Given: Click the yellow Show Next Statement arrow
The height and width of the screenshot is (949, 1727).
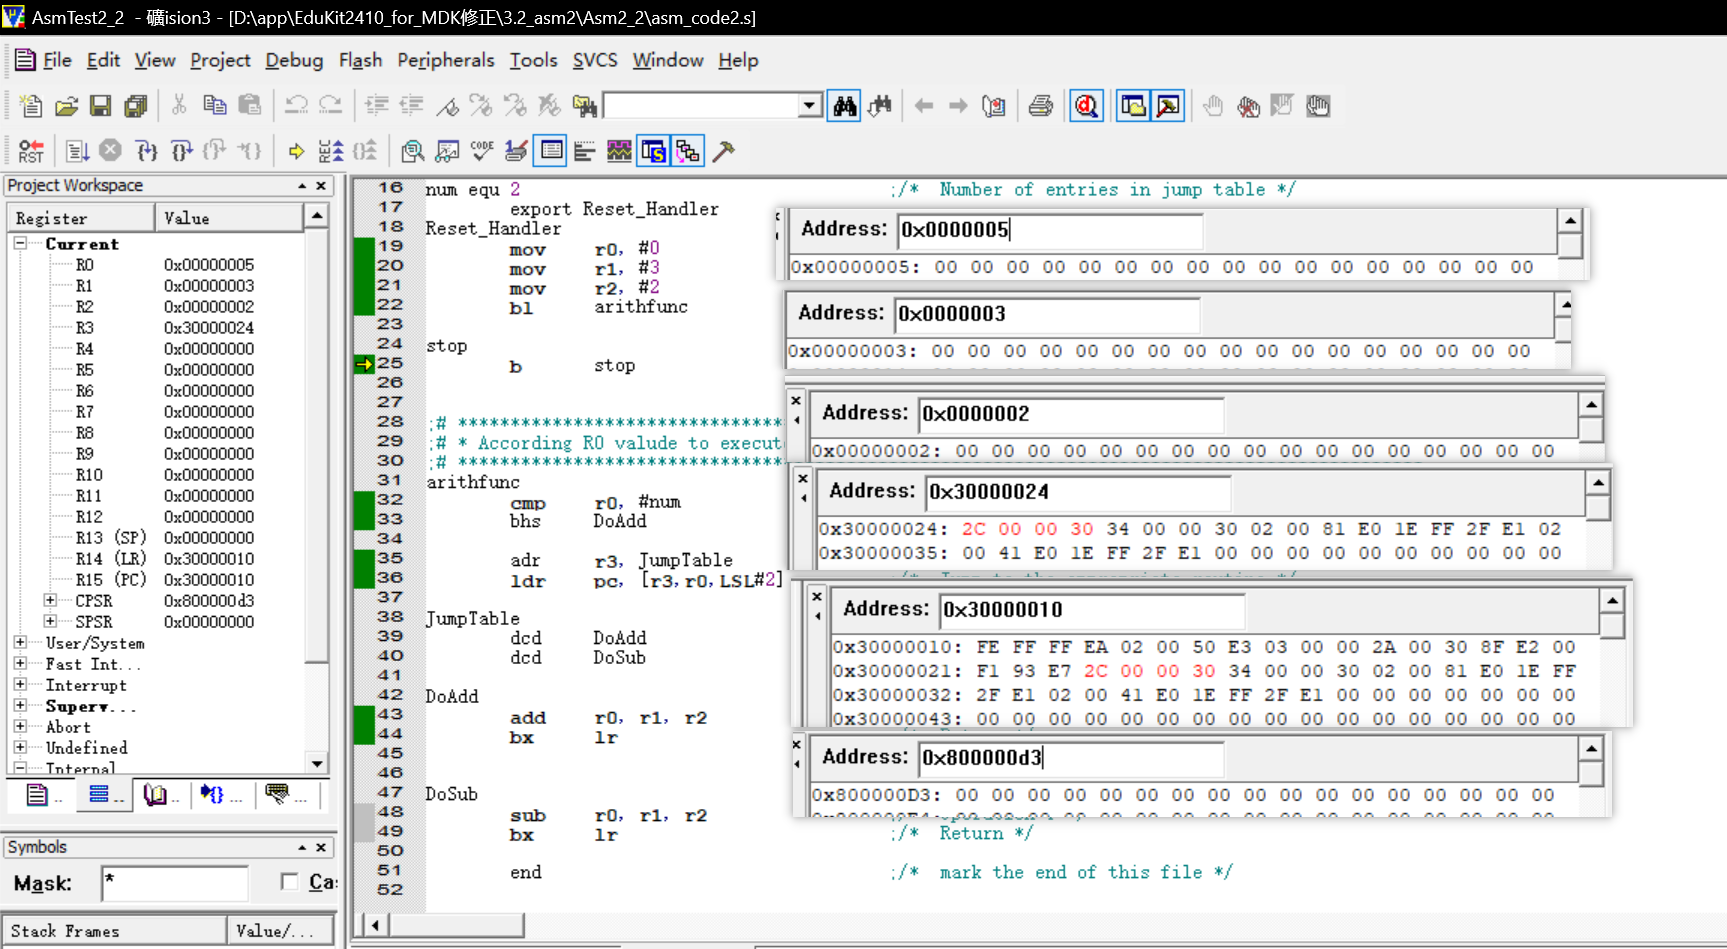Looking at the screenshot, I should tap(296, 151).
